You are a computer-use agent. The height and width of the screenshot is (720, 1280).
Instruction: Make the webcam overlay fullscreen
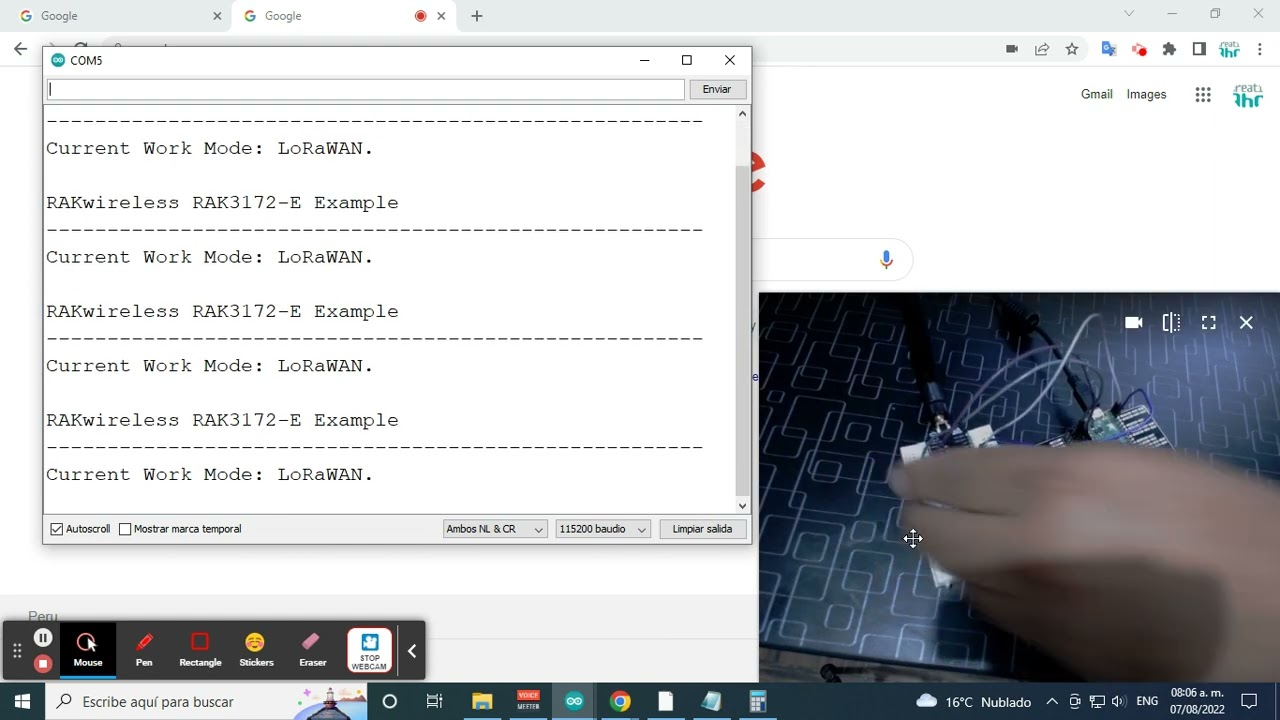[x=1209, y=323]
